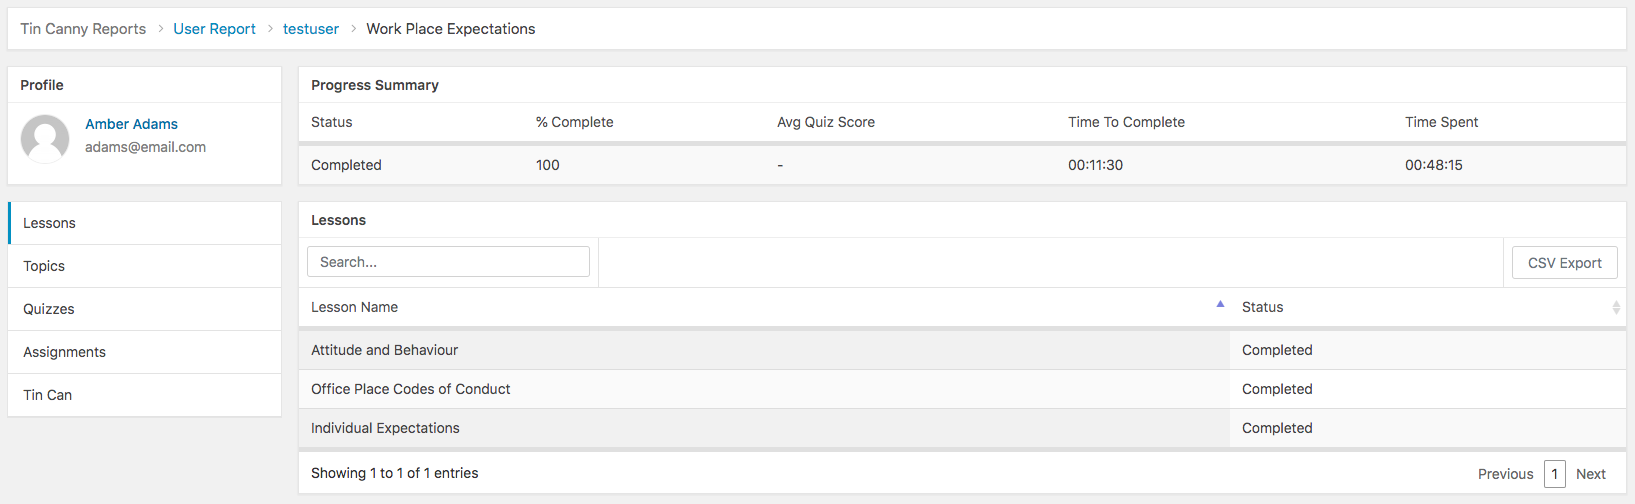
Task: Click the CSV Export button
Action: click(1564, 263)
